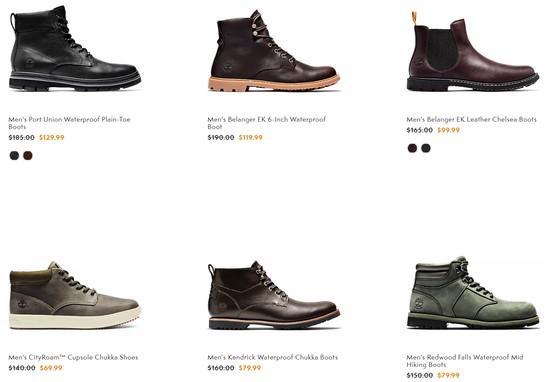This screenshot has width=550, height=382.
Task: Click the $99.99 Chelsea boots sale price
Action: [x=448, y=130]
